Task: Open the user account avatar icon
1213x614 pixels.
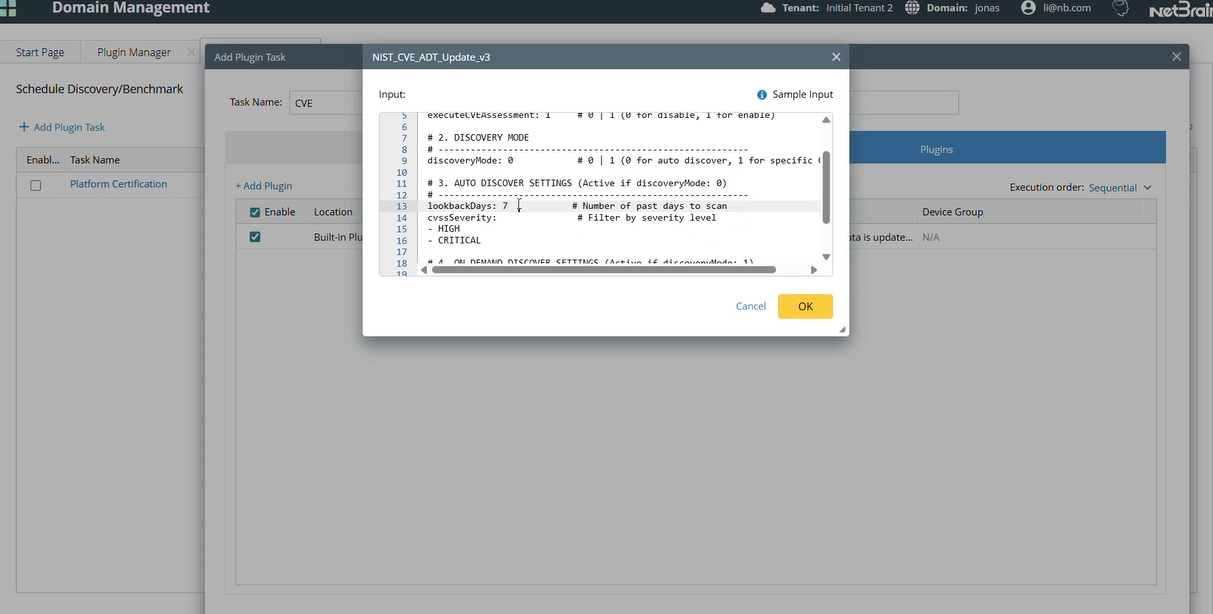Action: [1028, 8]
